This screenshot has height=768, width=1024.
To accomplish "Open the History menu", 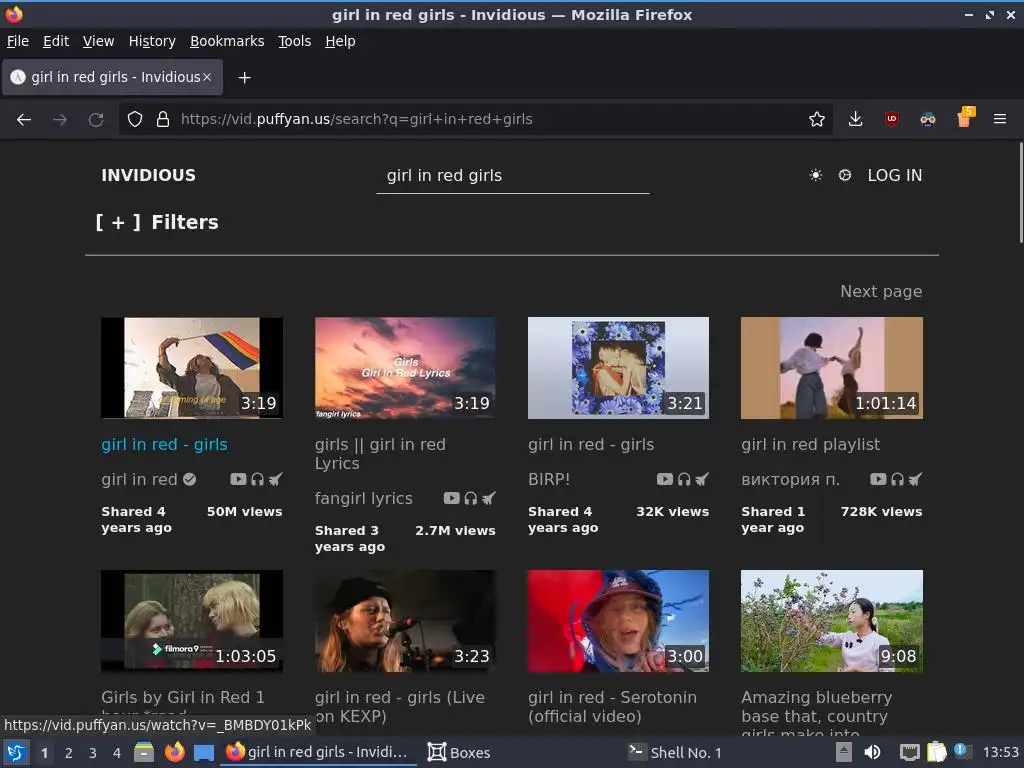I will point(152,41).
